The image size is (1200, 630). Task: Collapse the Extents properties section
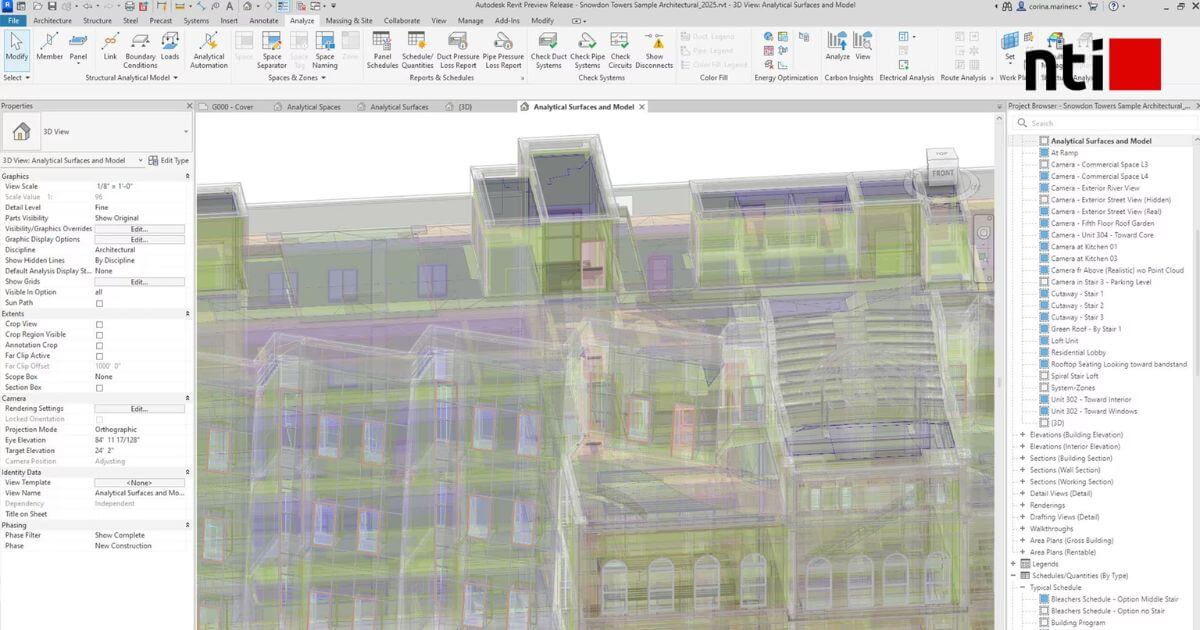188,314
